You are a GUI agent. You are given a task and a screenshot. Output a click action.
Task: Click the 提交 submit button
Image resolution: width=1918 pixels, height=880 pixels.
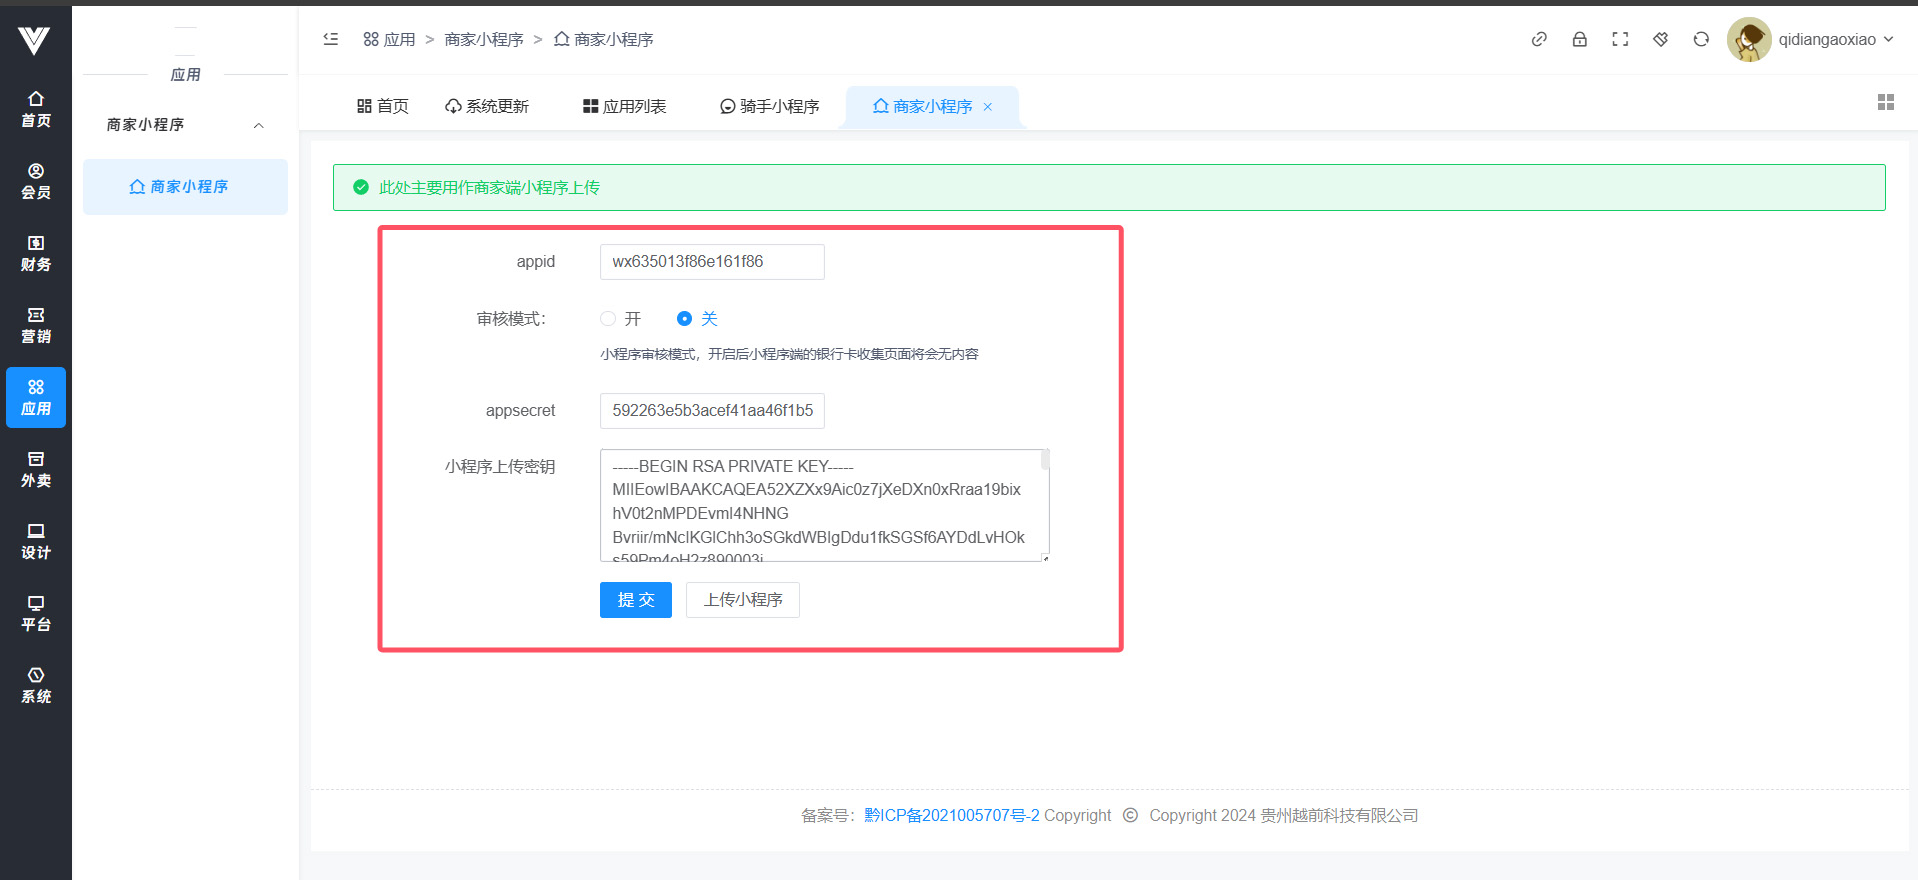tap(635, 600)
